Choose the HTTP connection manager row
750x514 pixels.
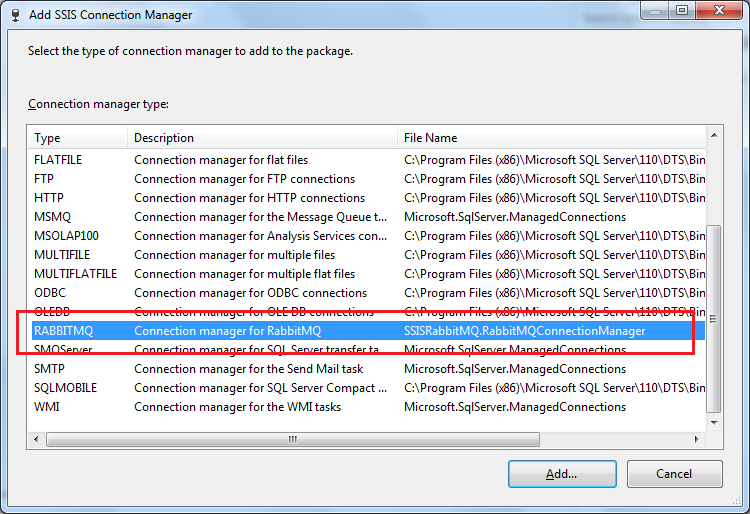48,198
